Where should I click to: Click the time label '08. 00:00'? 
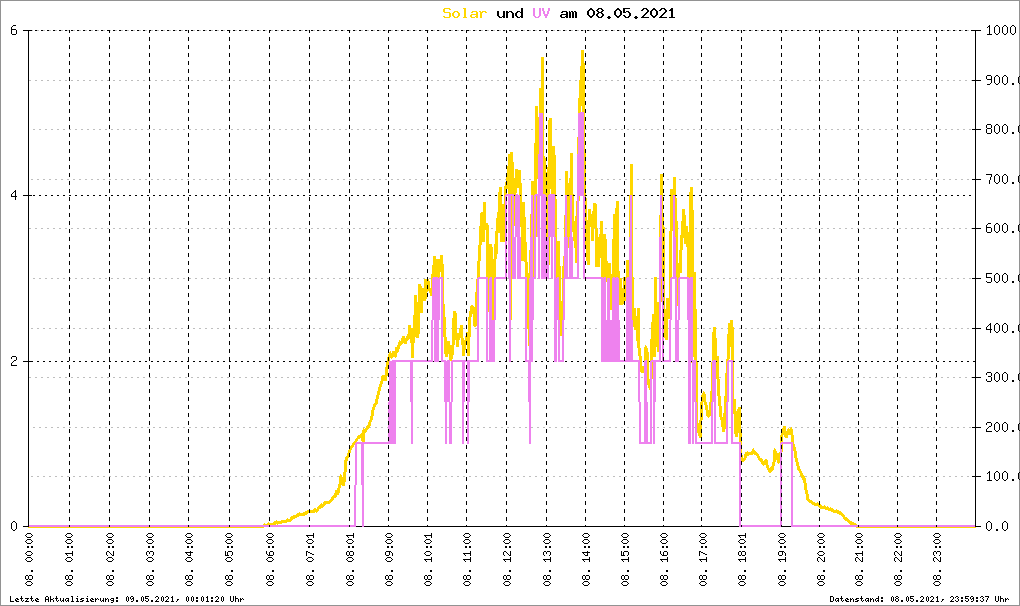29,559
